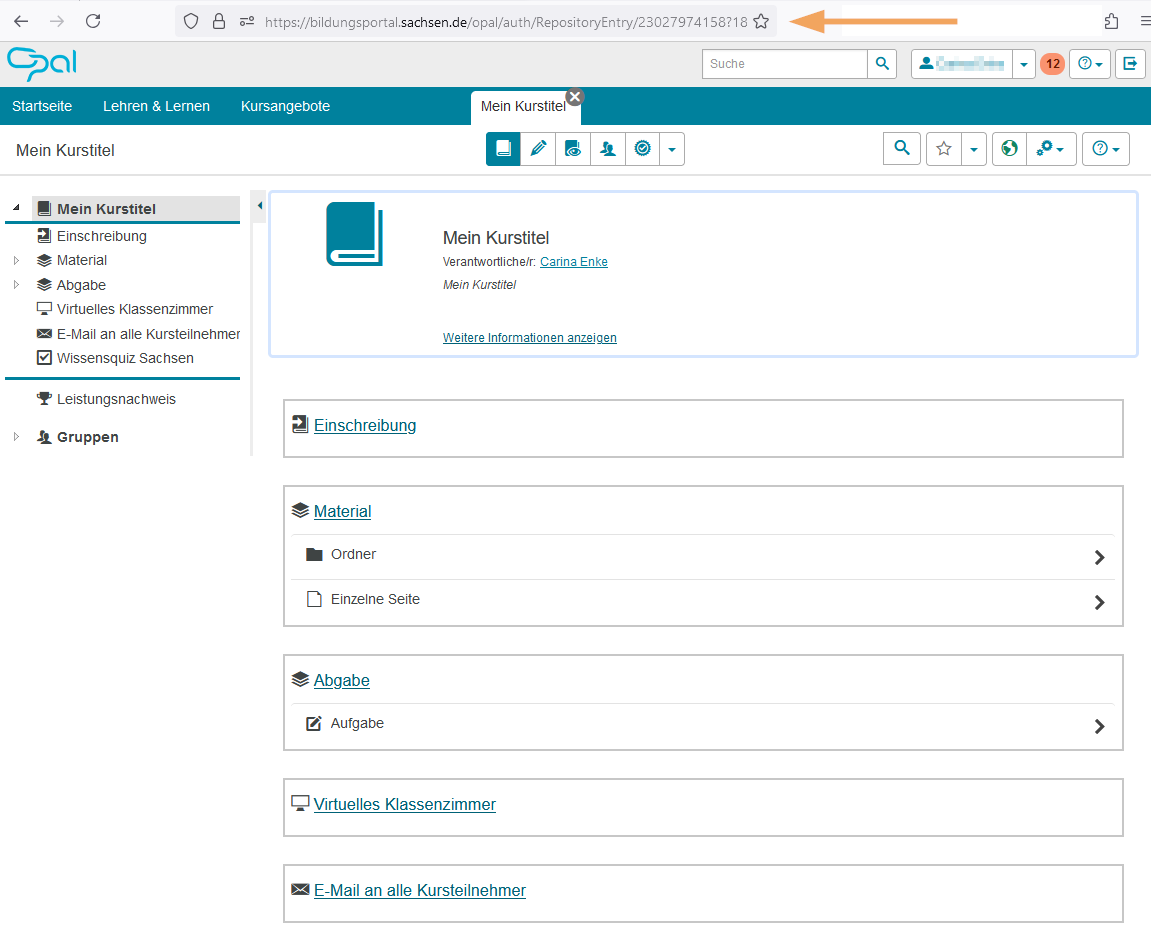Expand the Material tree node
Viewport: 1151px width, 931px height.
point(16,261)
